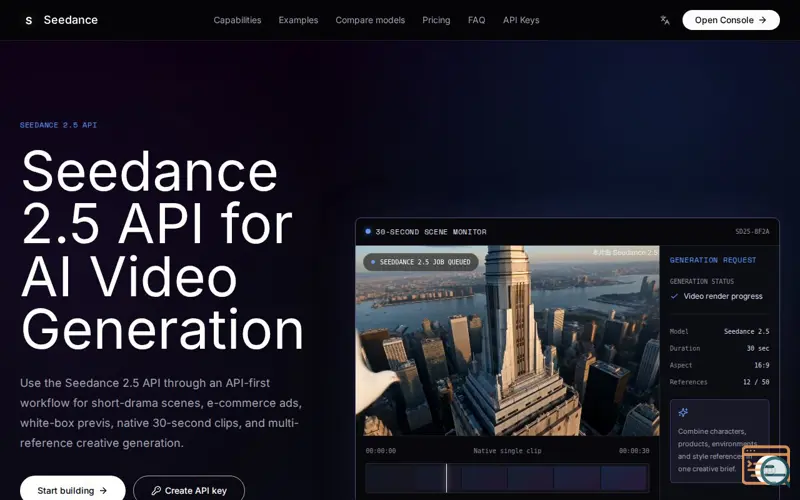Screen dimensions: 800x500
Task: Click the video timeline track bar
Action: click(507, 478)
